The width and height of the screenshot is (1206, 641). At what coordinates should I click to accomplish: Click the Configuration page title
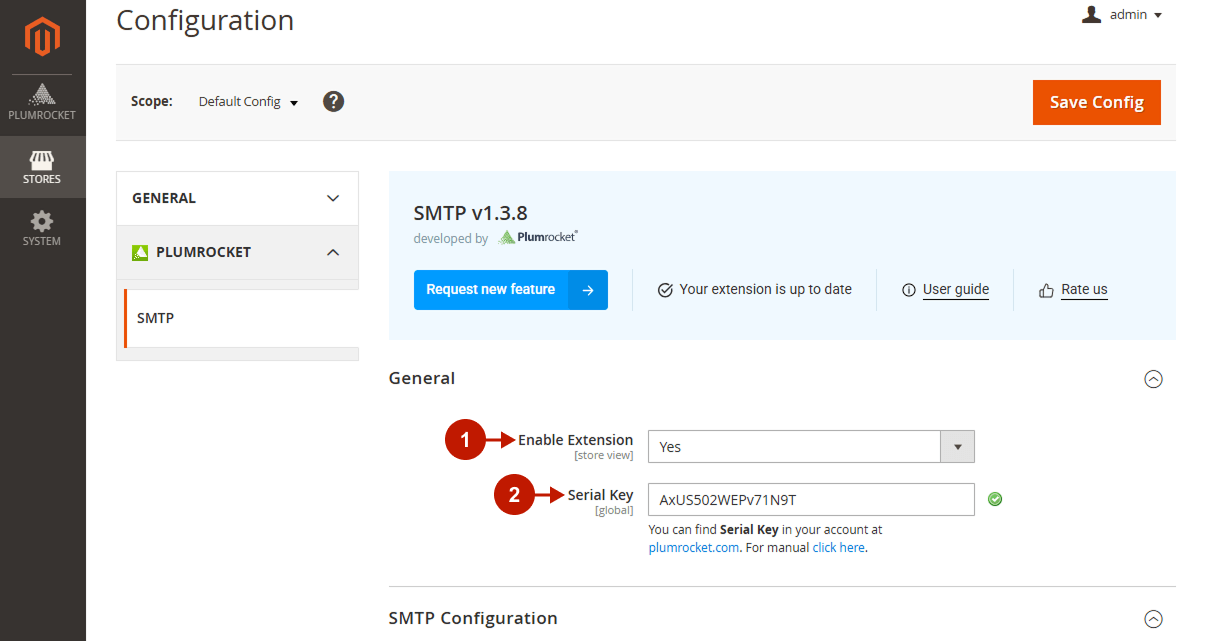205,20
